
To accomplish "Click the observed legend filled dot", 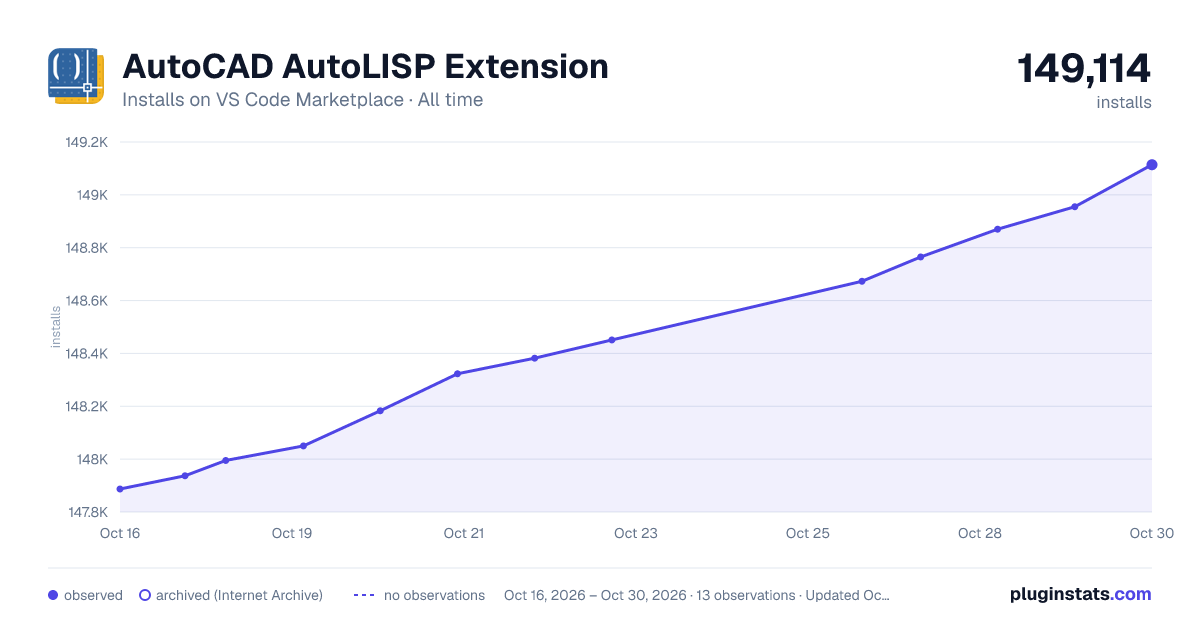I will tap(53, 595).
